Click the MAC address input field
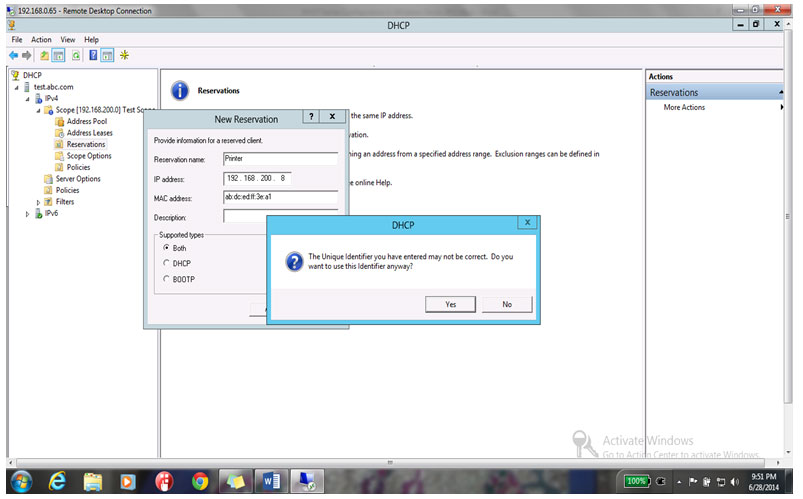Viewport: 803px width, 499px height. [280, 197]
